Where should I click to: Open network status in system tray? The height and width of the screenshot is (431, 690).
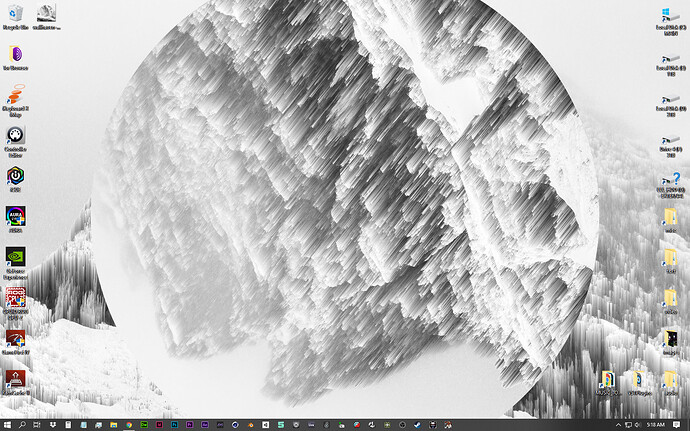tap(628, 425)
